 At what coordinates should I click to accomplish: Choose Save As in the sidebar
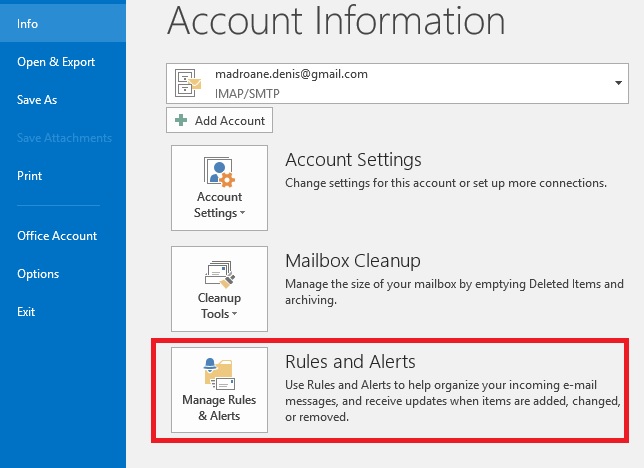click(x=37, y=100)
